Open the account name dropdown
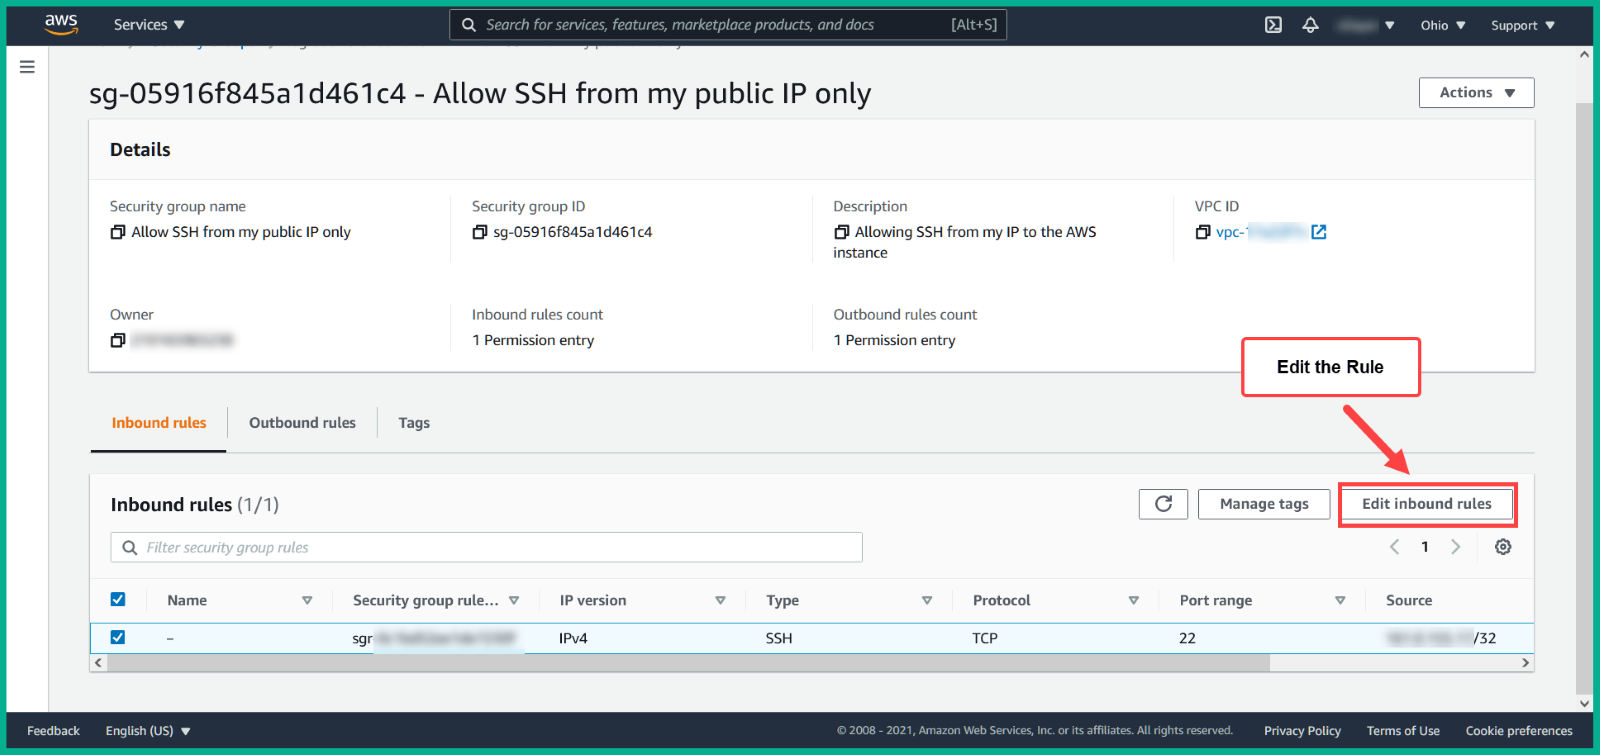This screenshot has height=755, width=1600. coord(1366,25)
